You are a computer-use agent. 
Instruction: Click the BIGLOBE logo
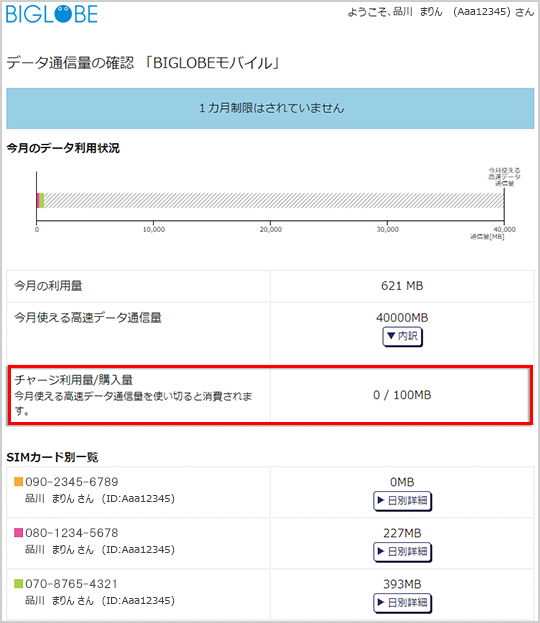tap(52, 14)
